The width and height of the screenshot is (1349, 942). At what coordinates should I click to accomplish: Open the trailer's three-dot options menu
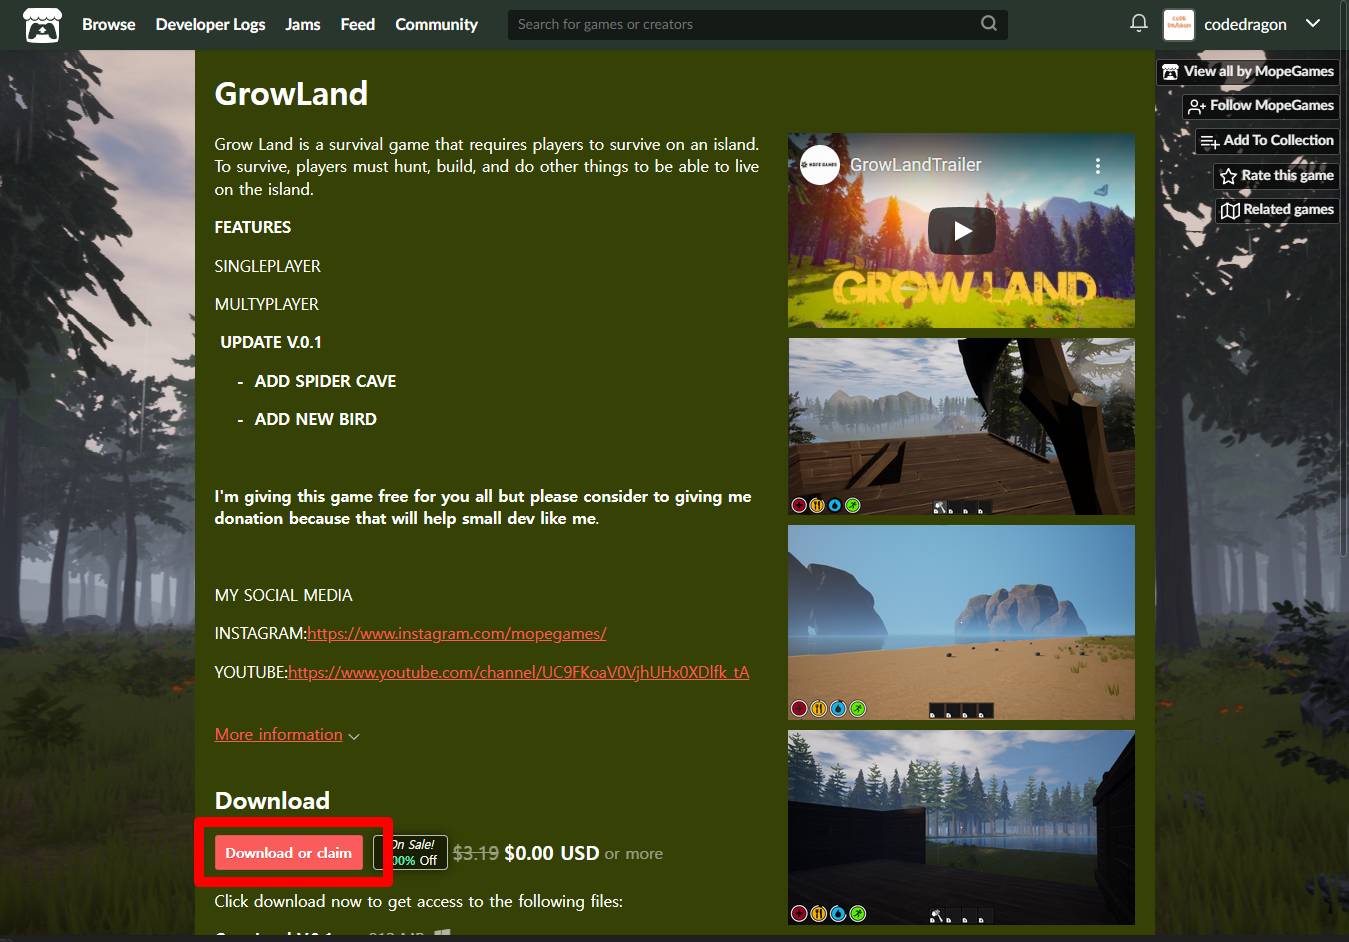point(1097,166)
